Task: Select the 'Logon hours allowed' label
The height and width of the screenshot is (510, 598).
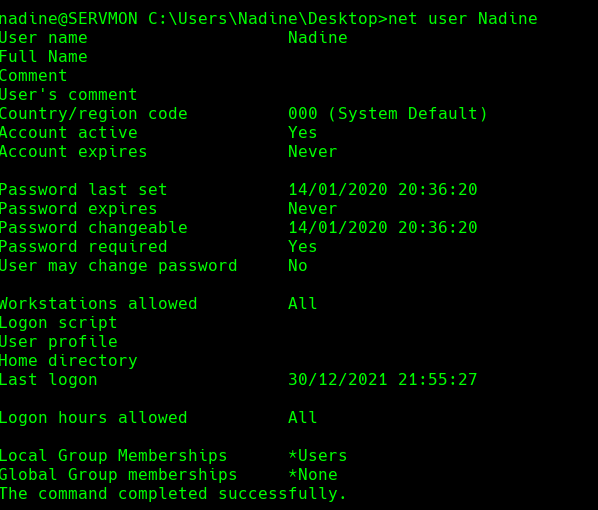Action: (93, 418)
